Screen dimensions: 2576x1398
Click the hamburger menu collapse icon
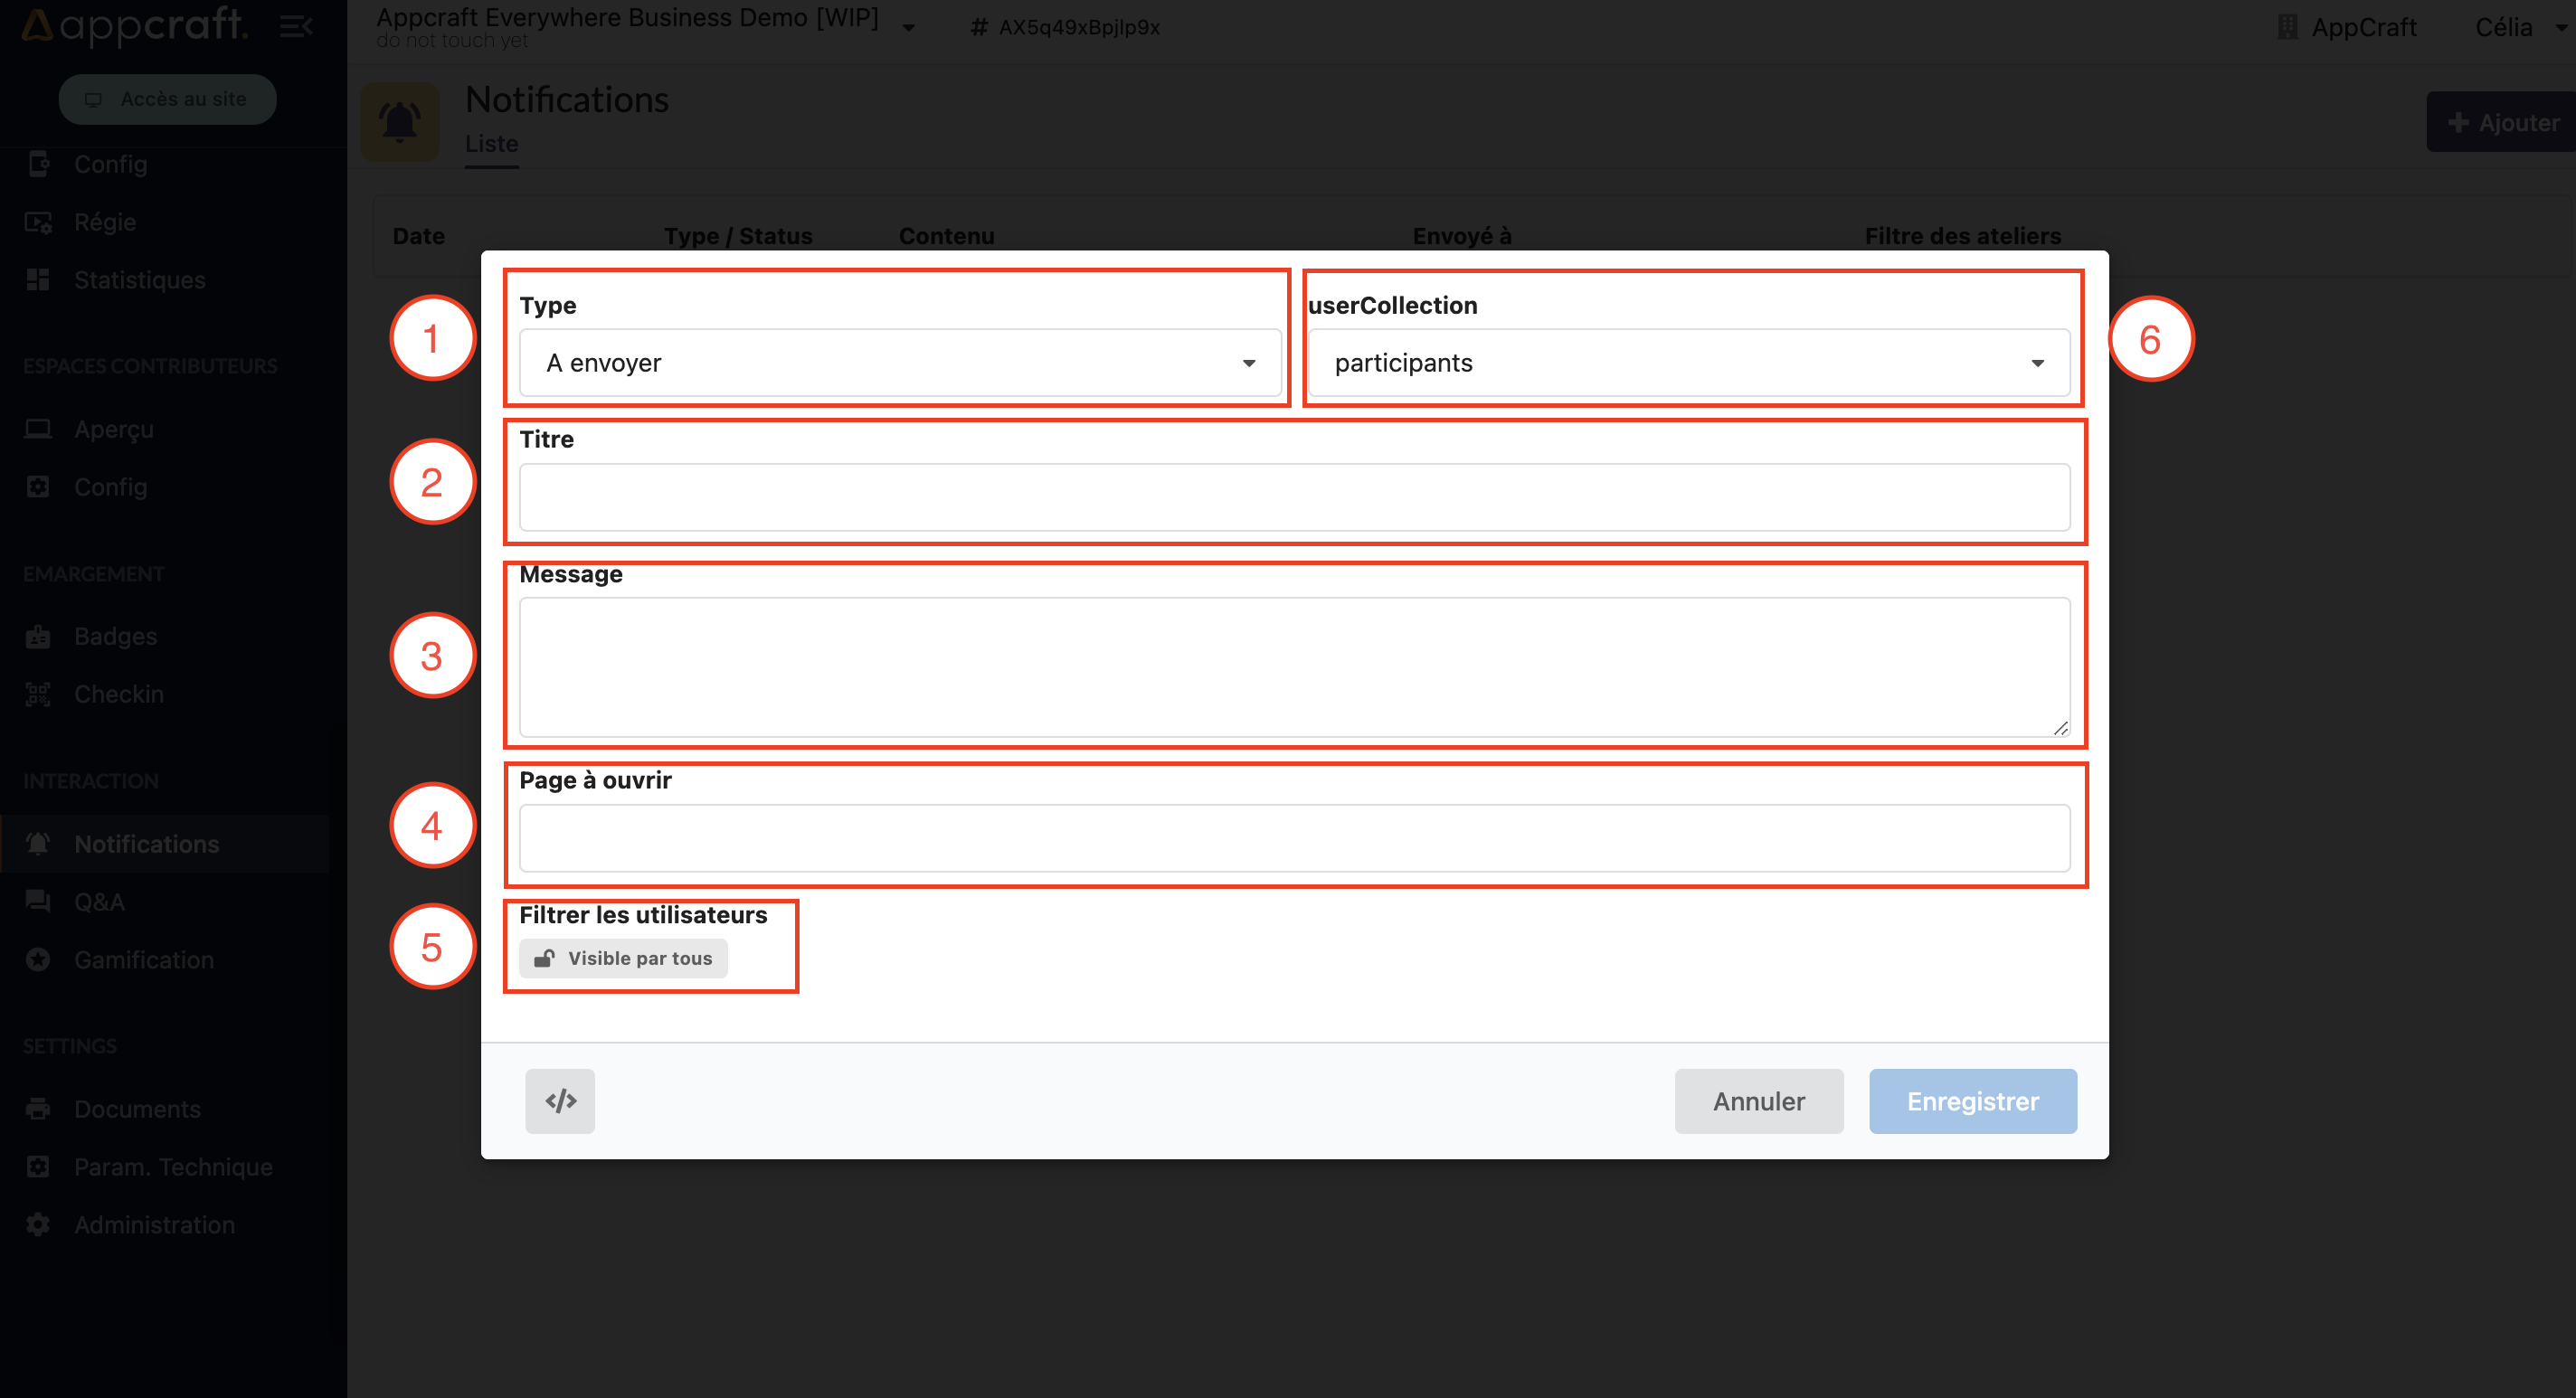[296, 26]
